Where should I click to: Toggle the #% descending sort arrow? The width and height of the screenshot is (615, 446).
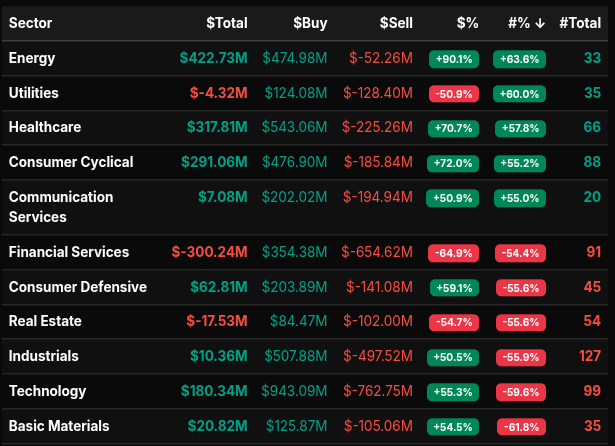point(538,22)
